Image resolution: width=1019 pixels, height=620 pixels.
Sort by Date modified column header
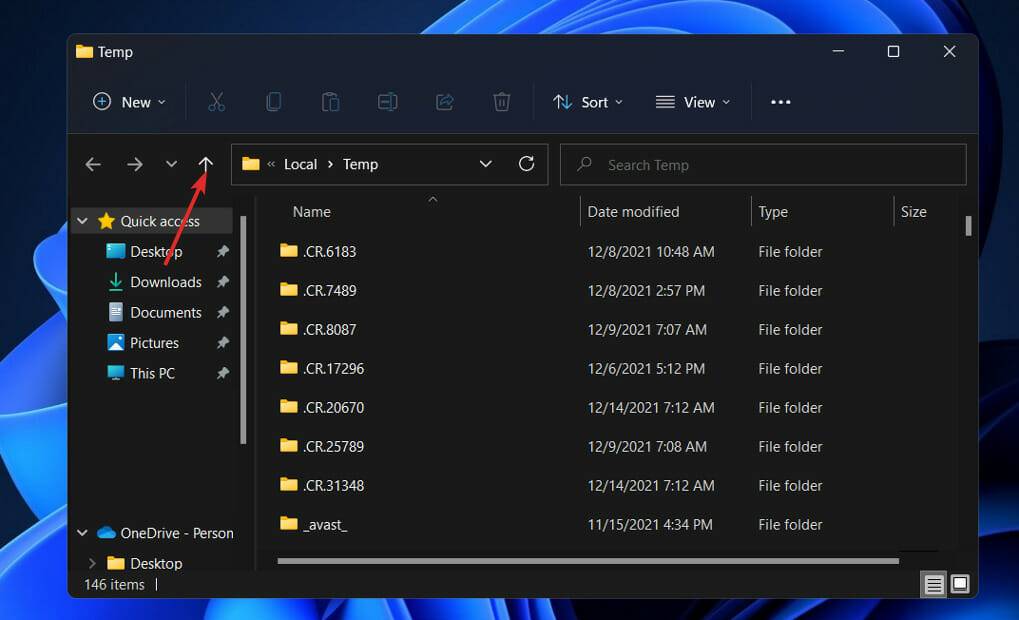tap(633, 212)
